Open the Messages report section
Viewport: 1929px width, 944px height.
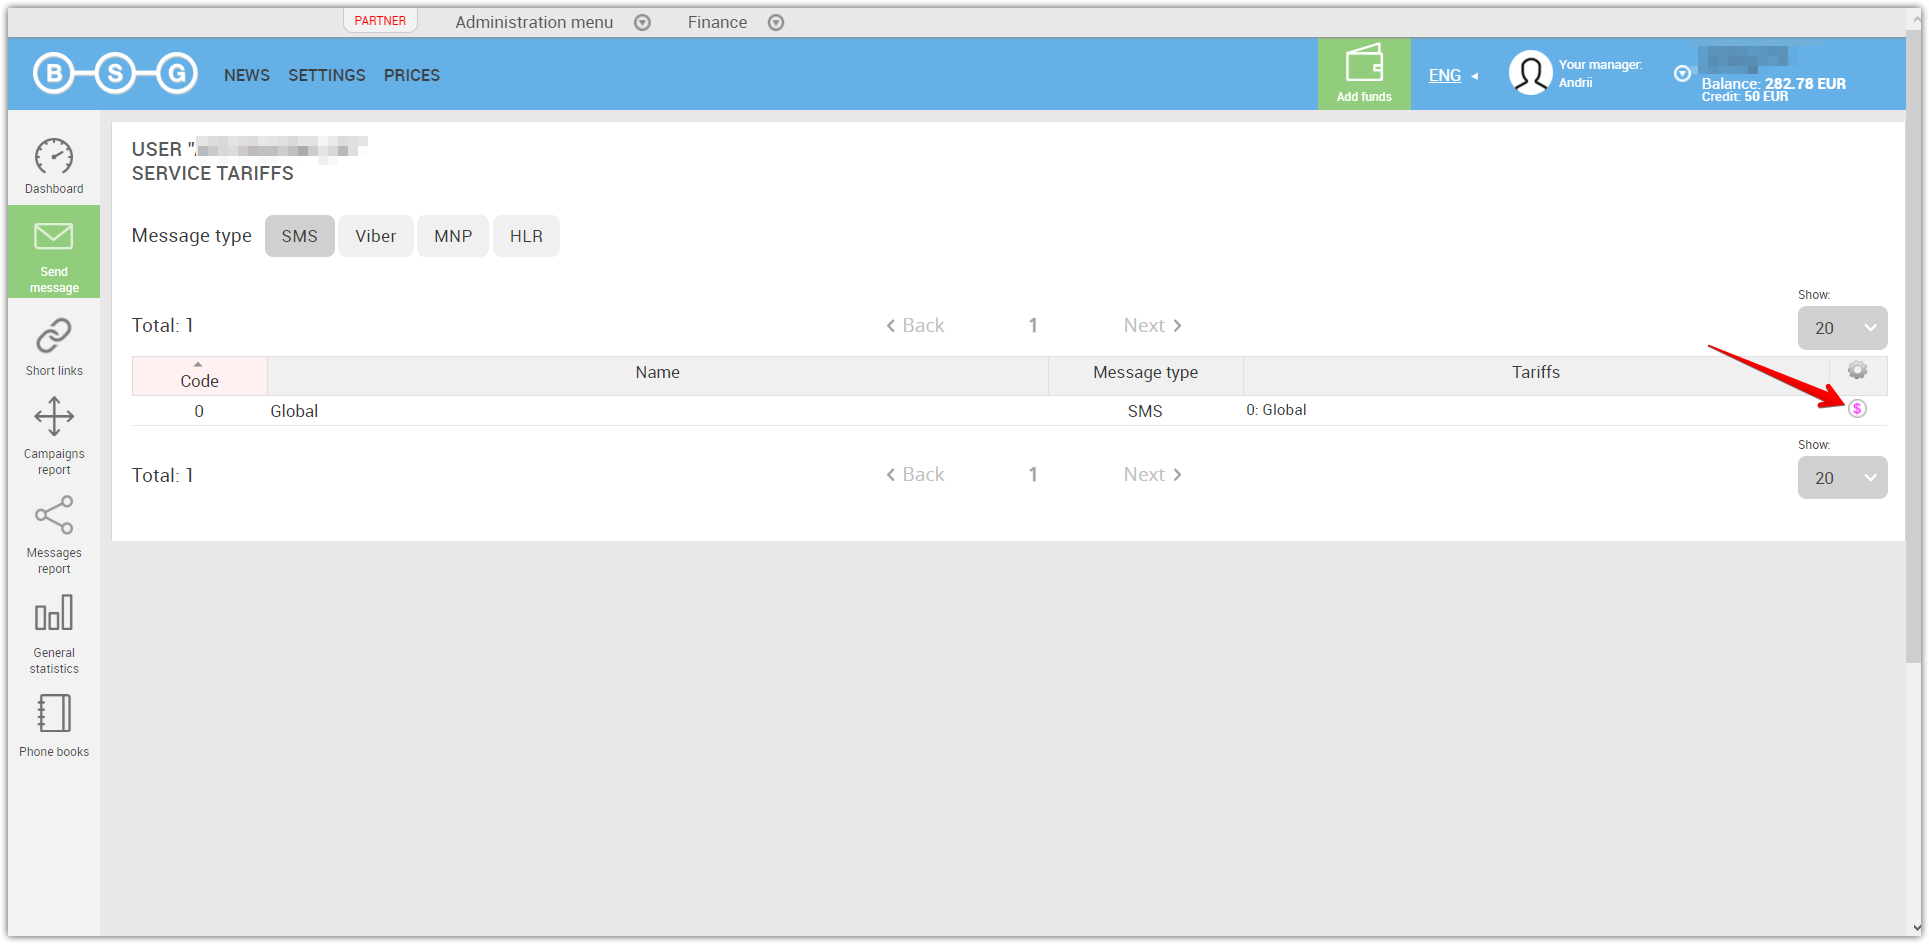[54, 535]
